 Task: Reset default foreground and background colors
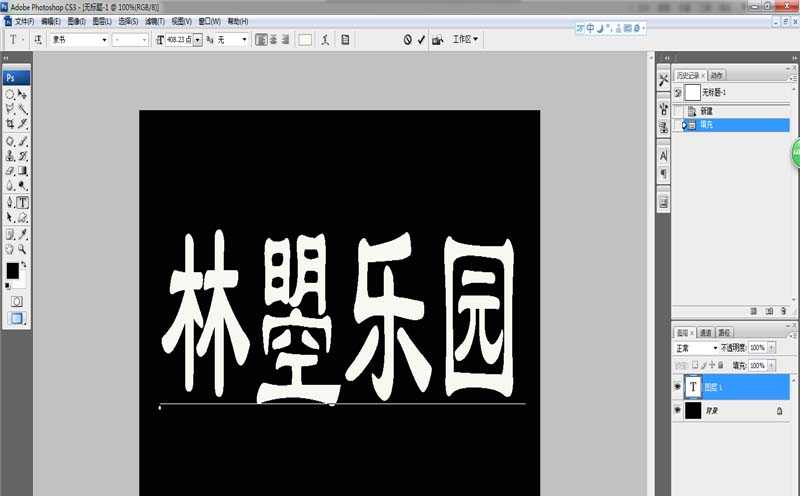pyautogui.click(x=7, y=286)
